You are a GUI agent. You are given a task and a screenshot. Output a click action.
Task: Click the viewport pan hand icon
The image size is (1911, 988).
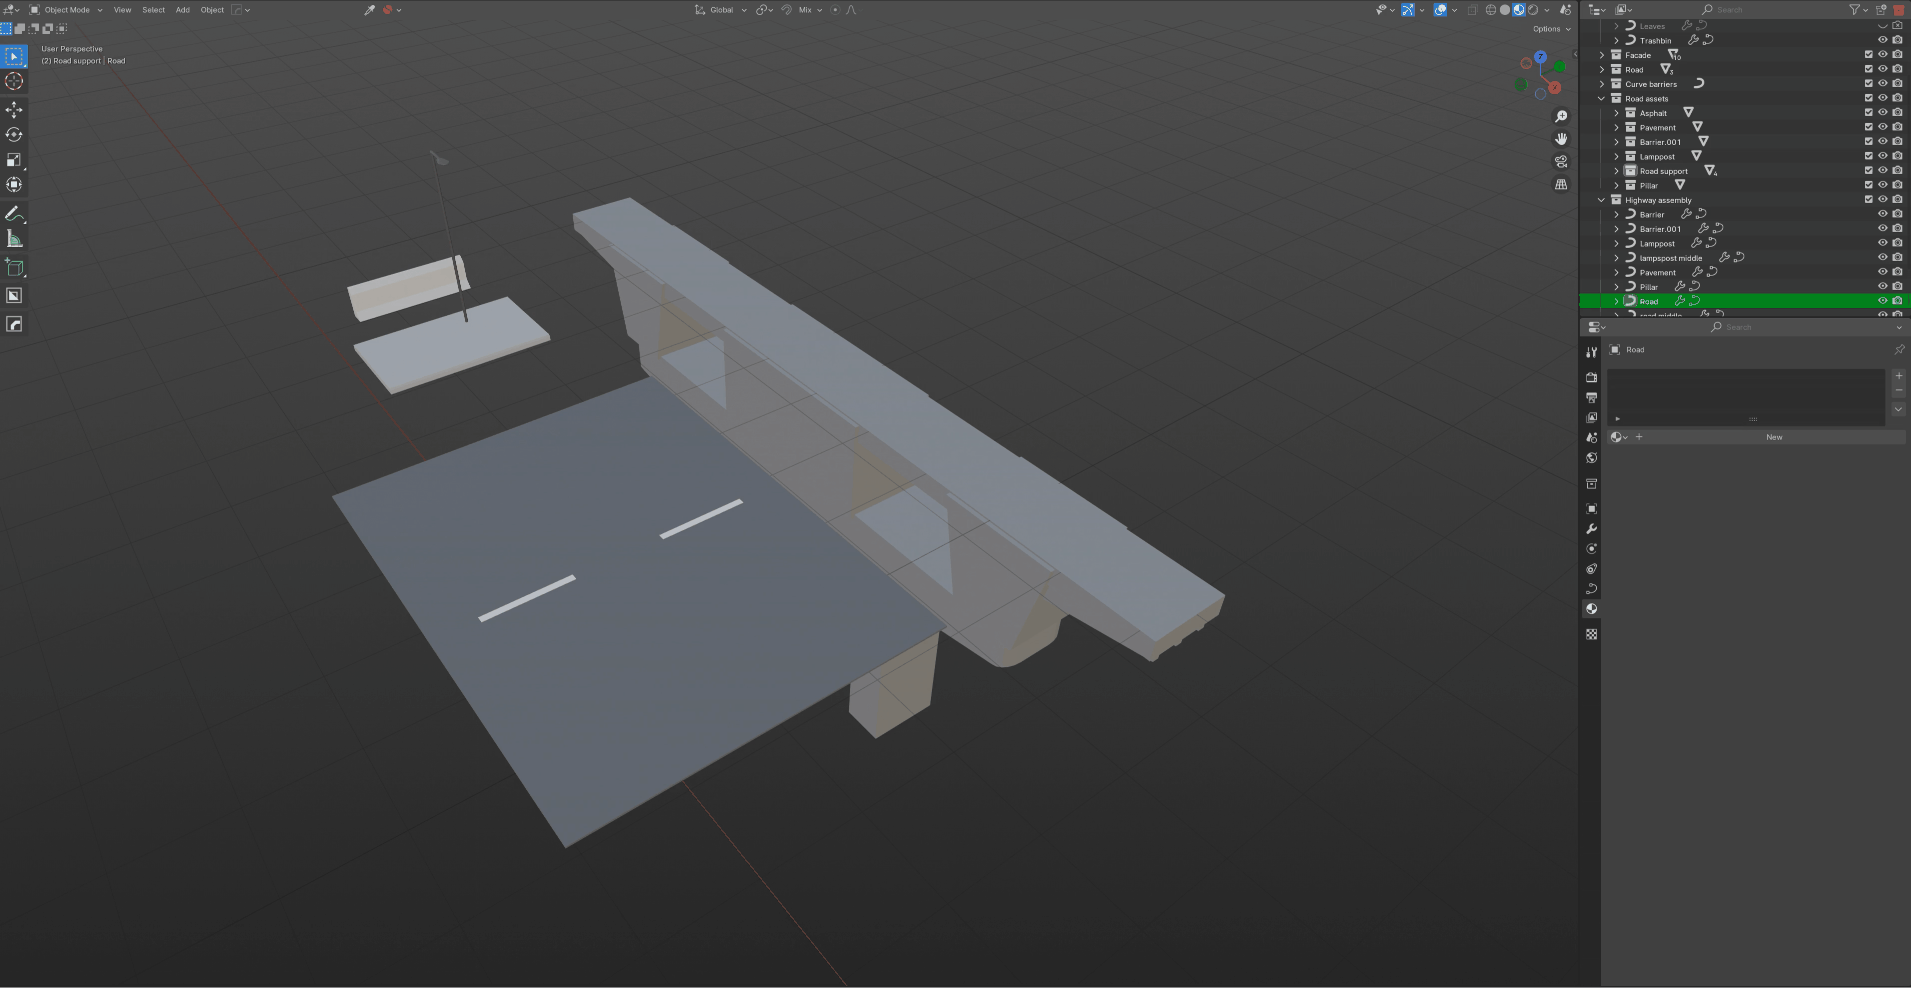[1561, 139]
